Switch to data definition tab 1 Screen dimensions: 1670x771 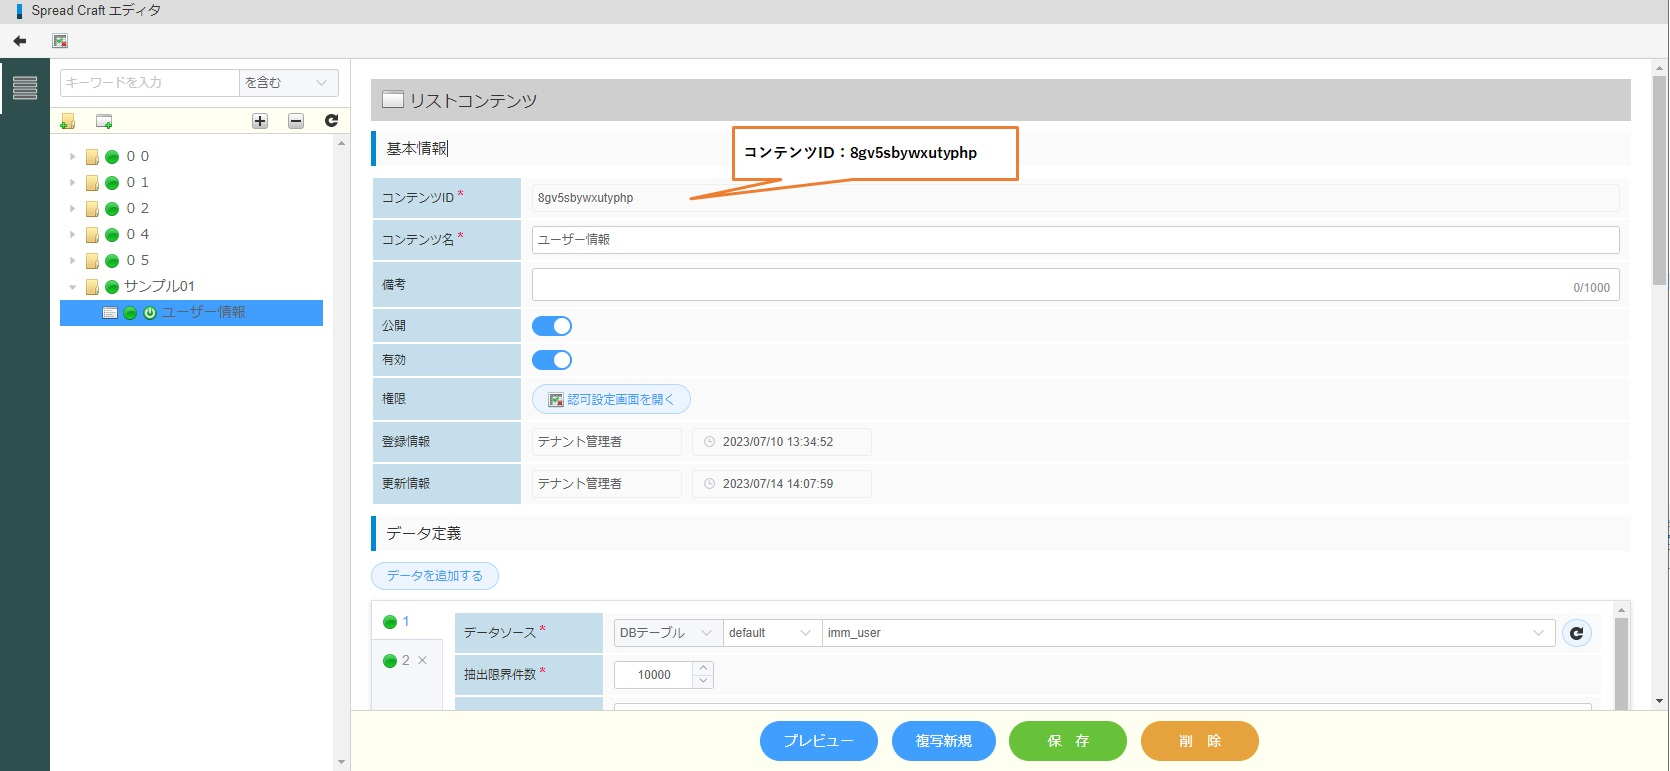398,622
